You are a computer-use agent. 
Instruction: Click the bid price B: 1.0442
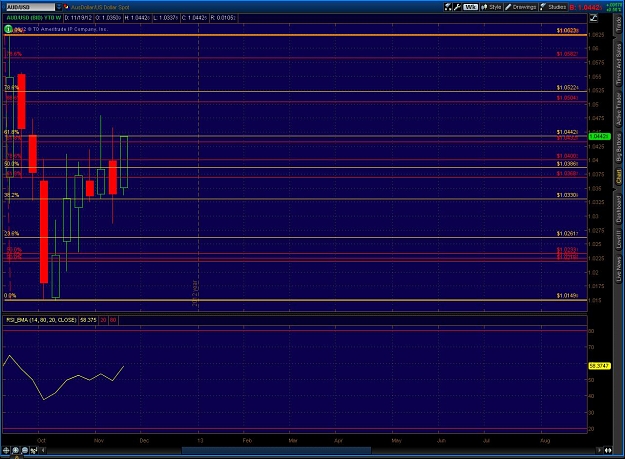[586, 8]
